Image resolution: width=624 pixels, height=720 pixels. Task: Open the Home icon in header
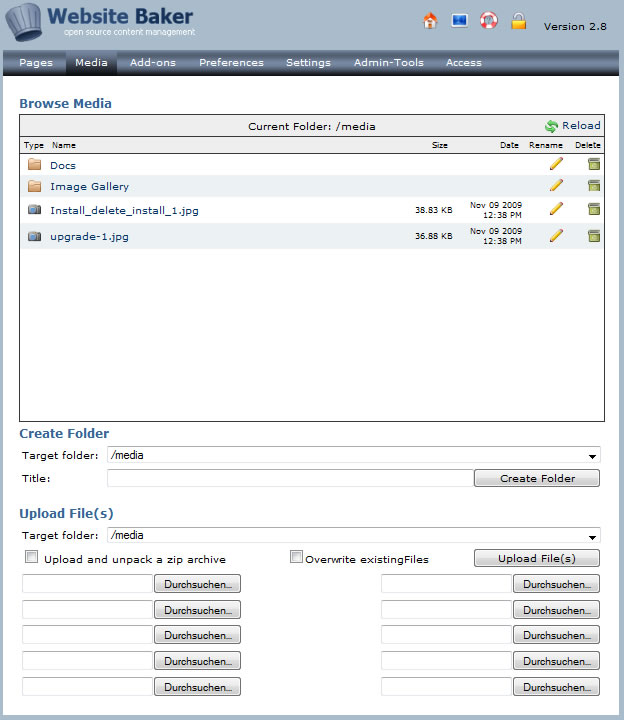430,21
